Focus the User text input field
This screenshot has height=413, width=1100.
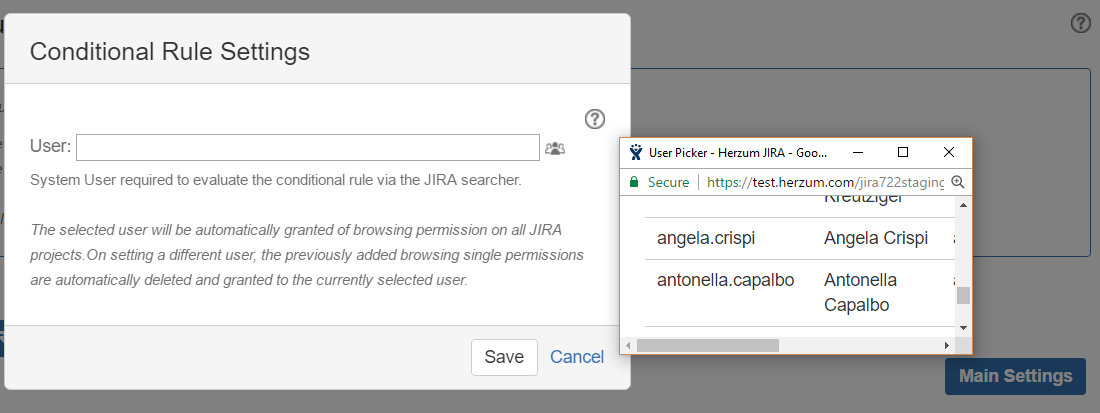308,147
